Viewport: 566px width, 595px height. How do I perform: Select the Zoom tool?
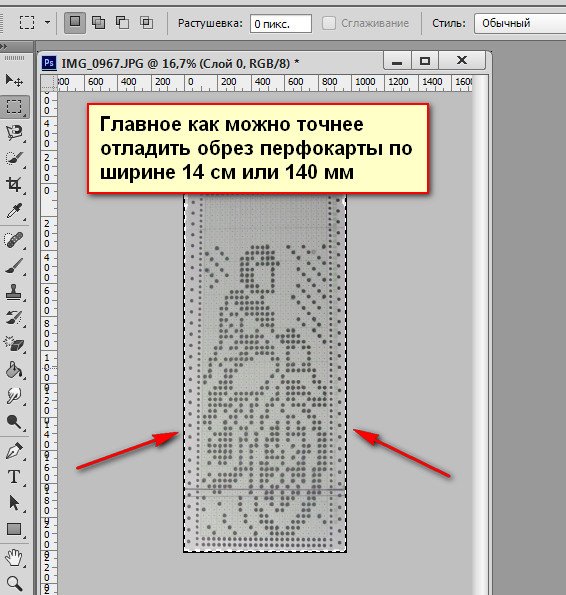tap(14, 583)
